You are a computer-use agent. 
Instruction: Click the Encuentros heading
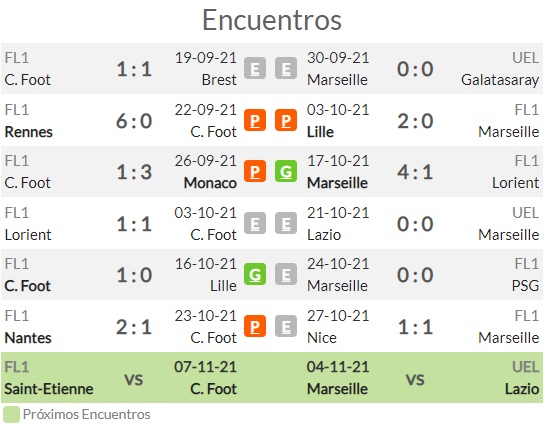pos(272,20)
